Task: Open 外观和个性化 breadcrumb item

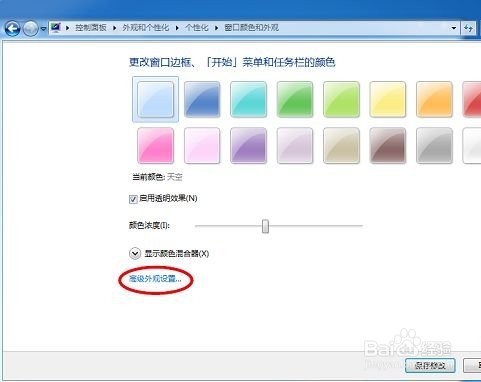Action: [x=146, y=28]
